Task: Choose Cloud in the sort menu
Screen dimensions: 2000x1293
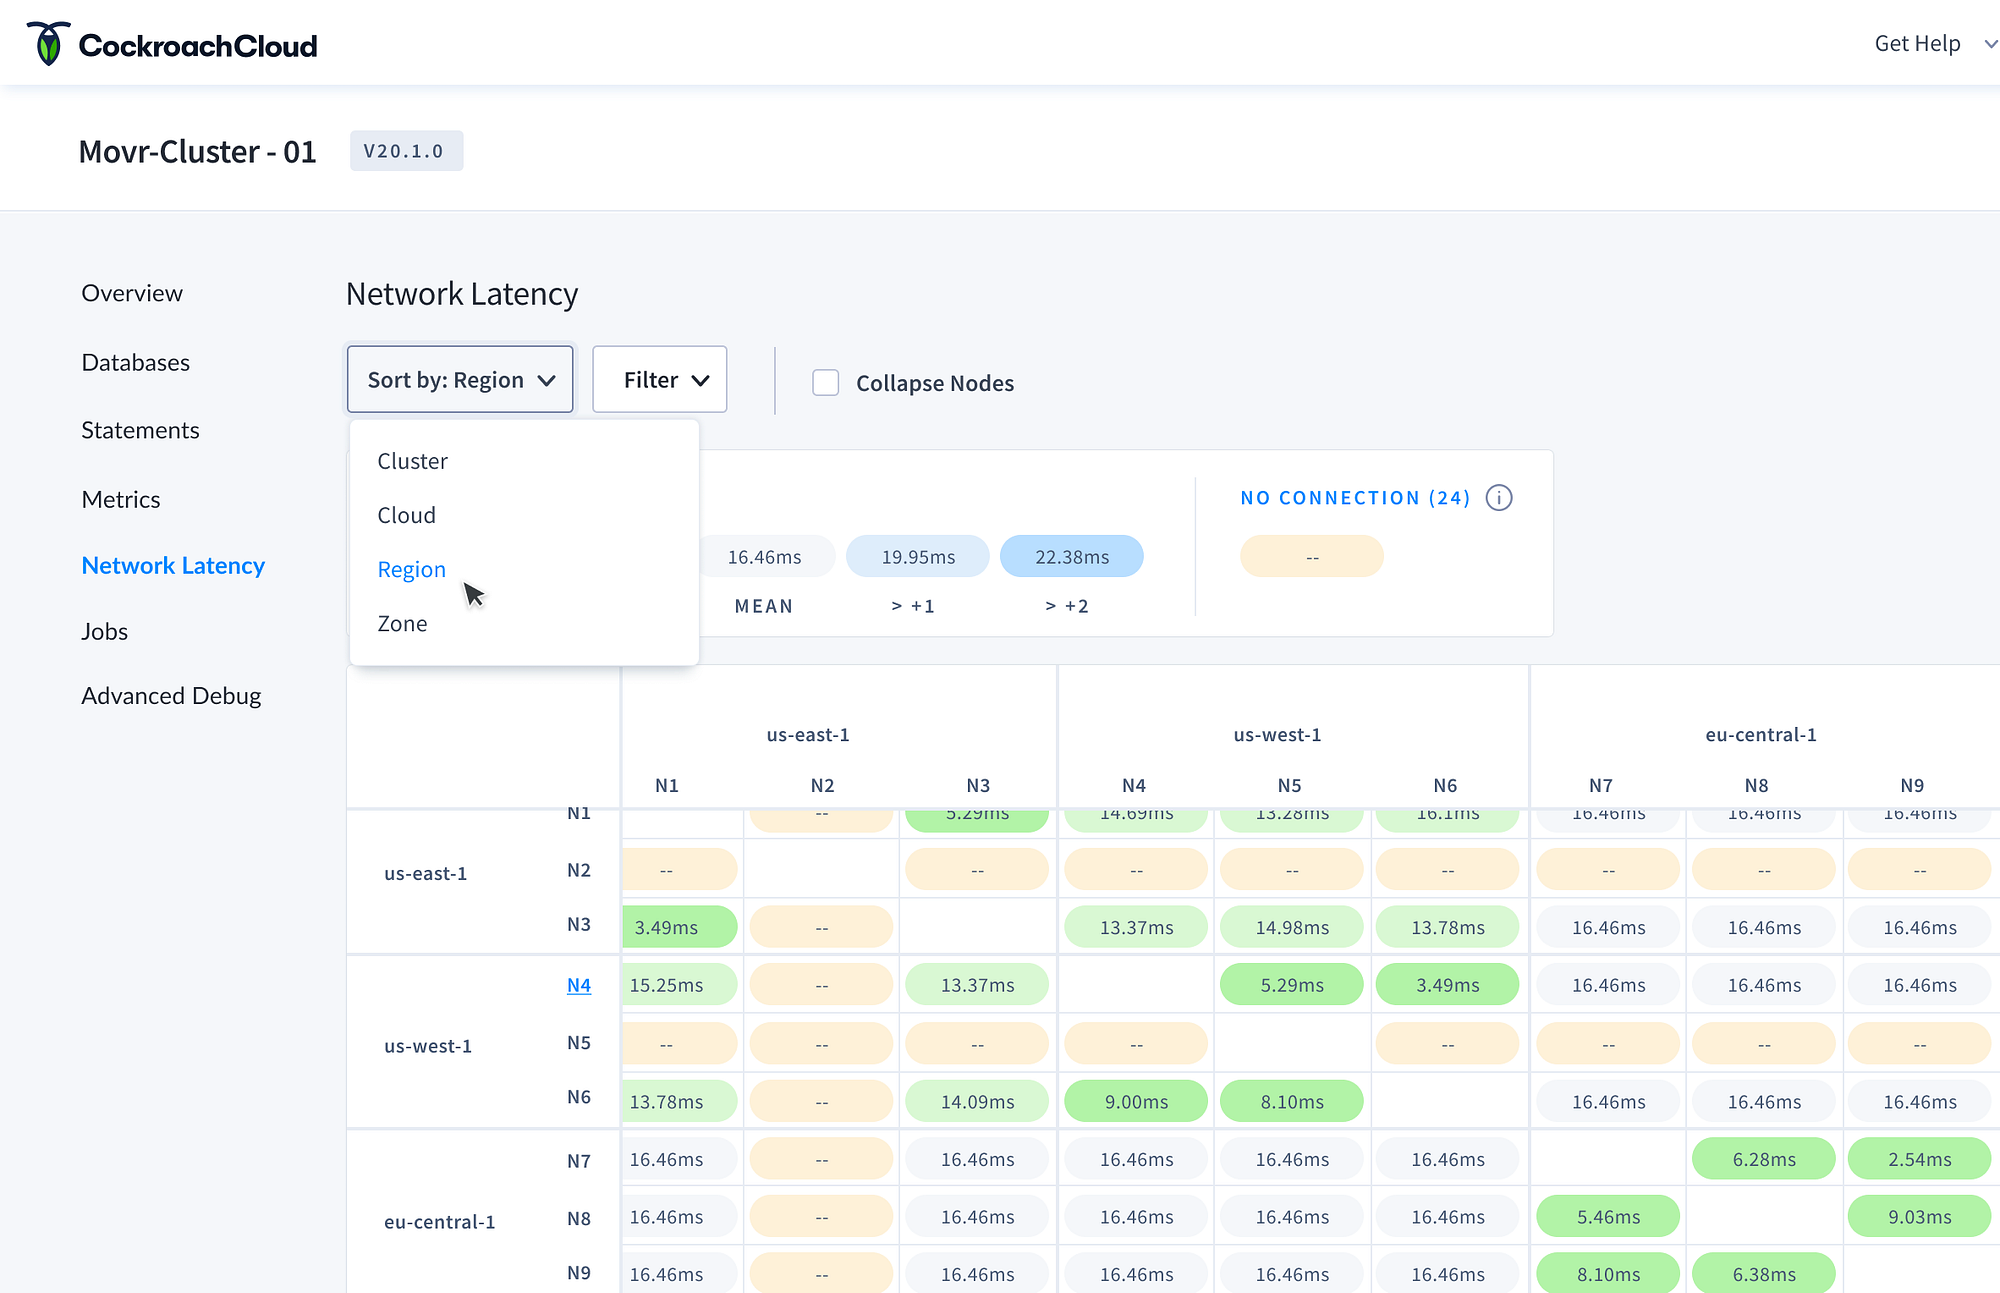Action: click(x=406, y=515)
